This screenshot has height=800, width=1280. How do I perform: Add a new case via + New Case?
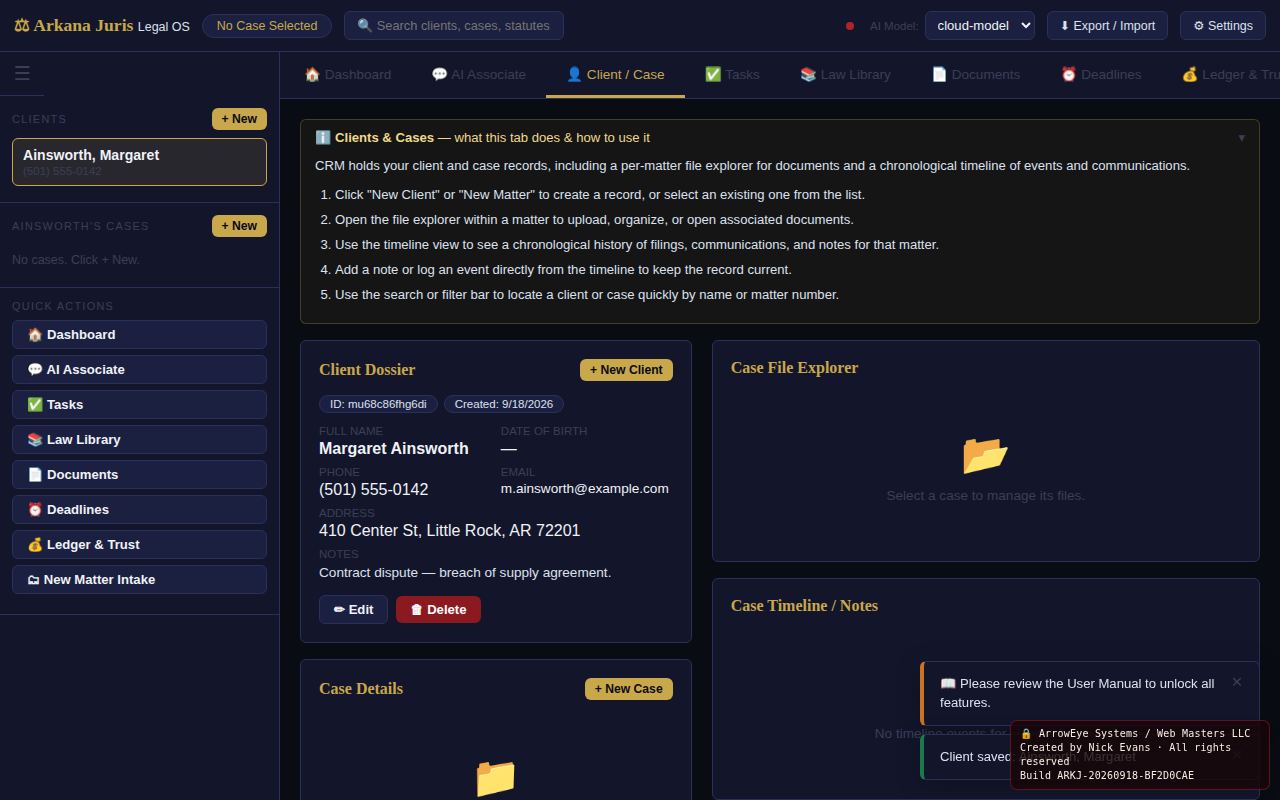629,689
